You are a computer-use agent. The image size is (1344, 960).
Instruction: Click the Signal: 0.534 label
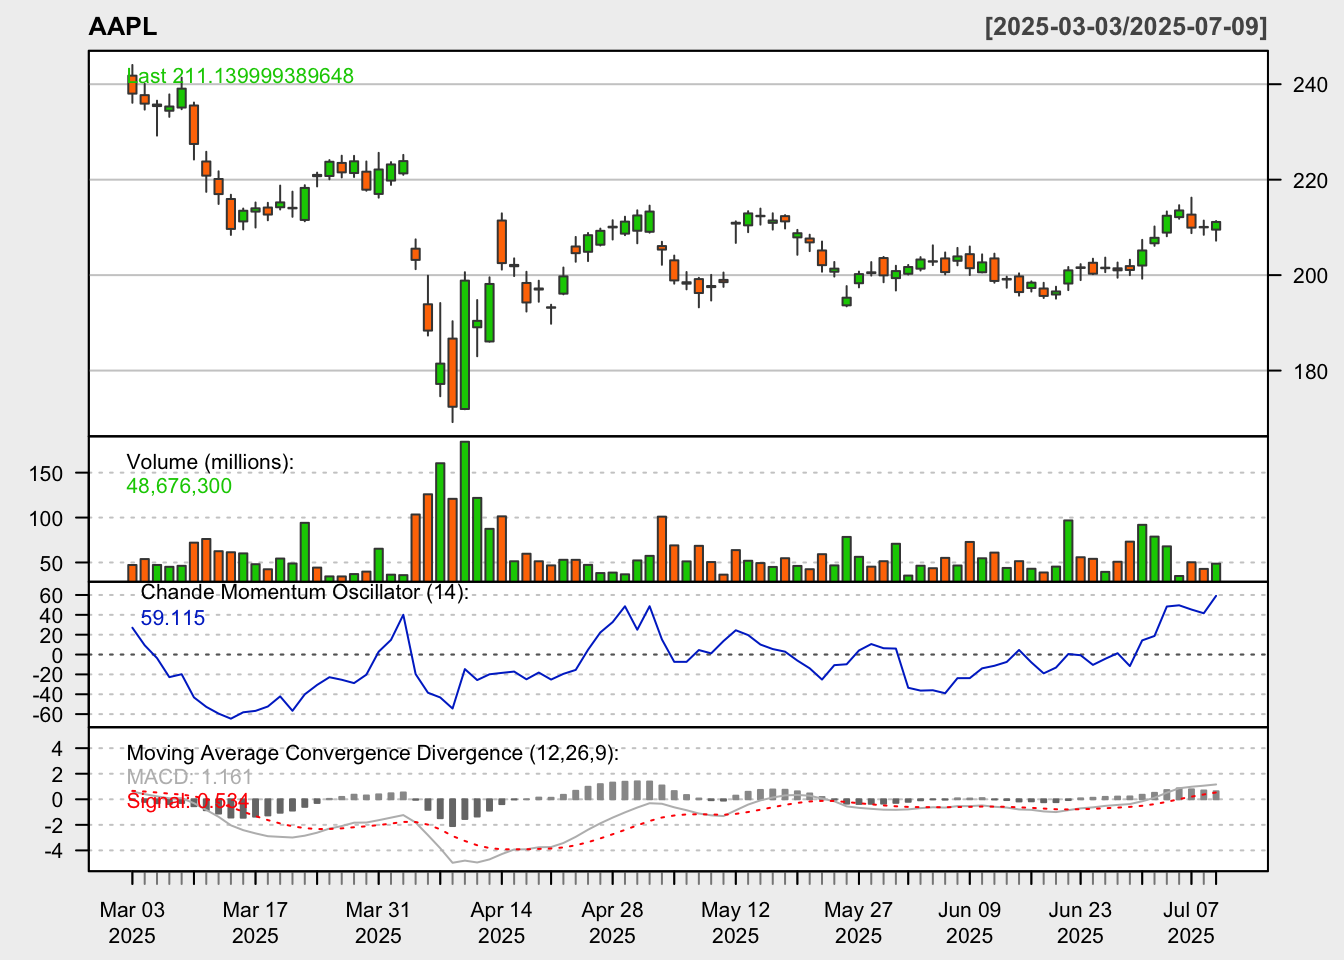tap(188, 801)
